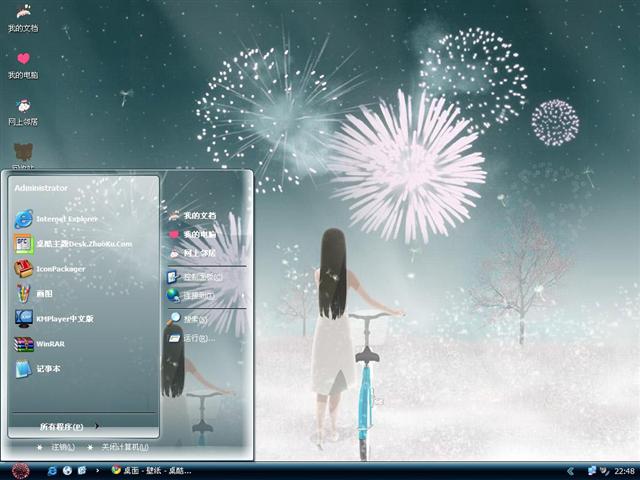
Task: Select 我的电脑 in start menu right pane
Action: [x=193, y=234]
